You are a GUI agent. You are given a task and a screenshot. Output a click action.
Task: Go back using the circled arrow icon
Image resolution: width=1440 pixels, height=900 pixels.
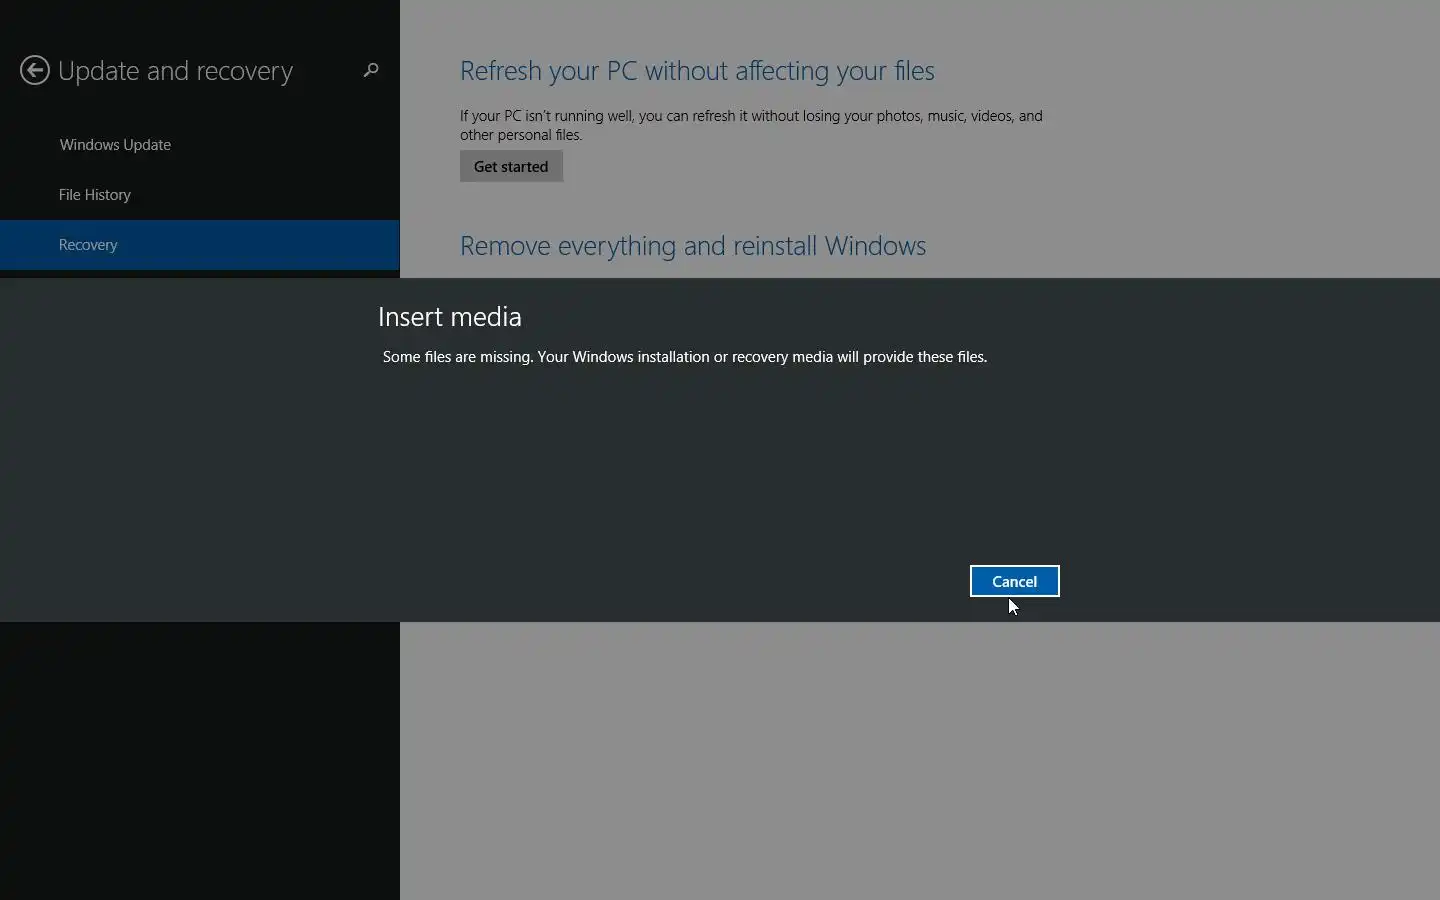[35, 70]
